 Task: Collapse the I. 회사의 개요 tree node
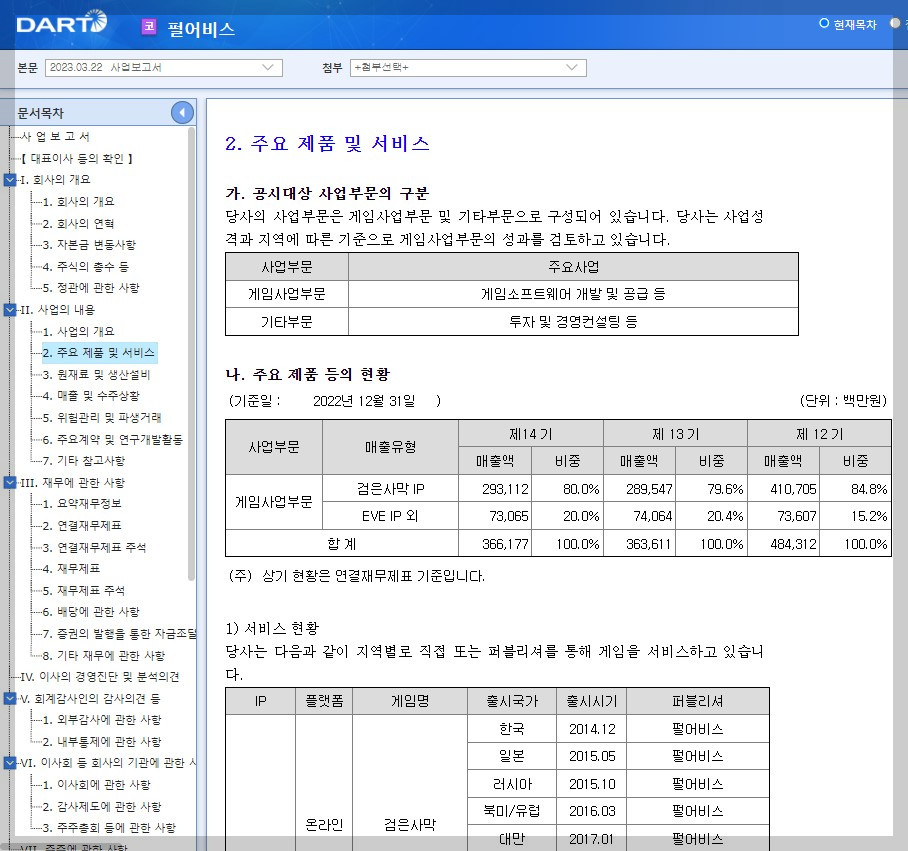[10, 180]
